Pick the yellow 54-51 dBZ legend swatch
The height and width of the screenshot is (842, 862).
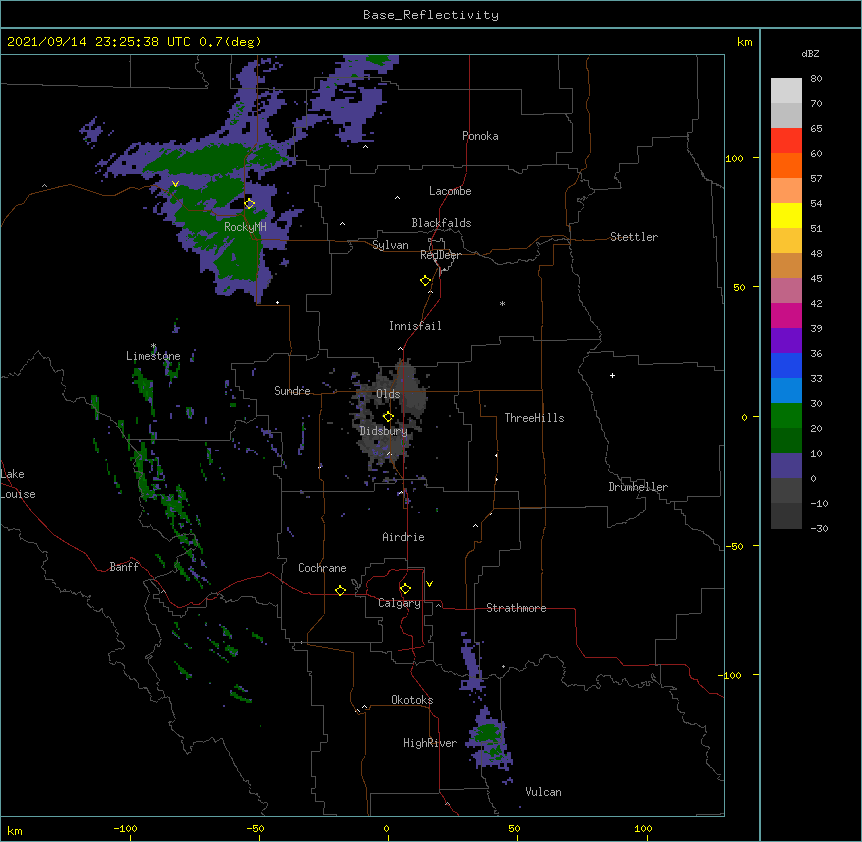[x=786, y=216]
